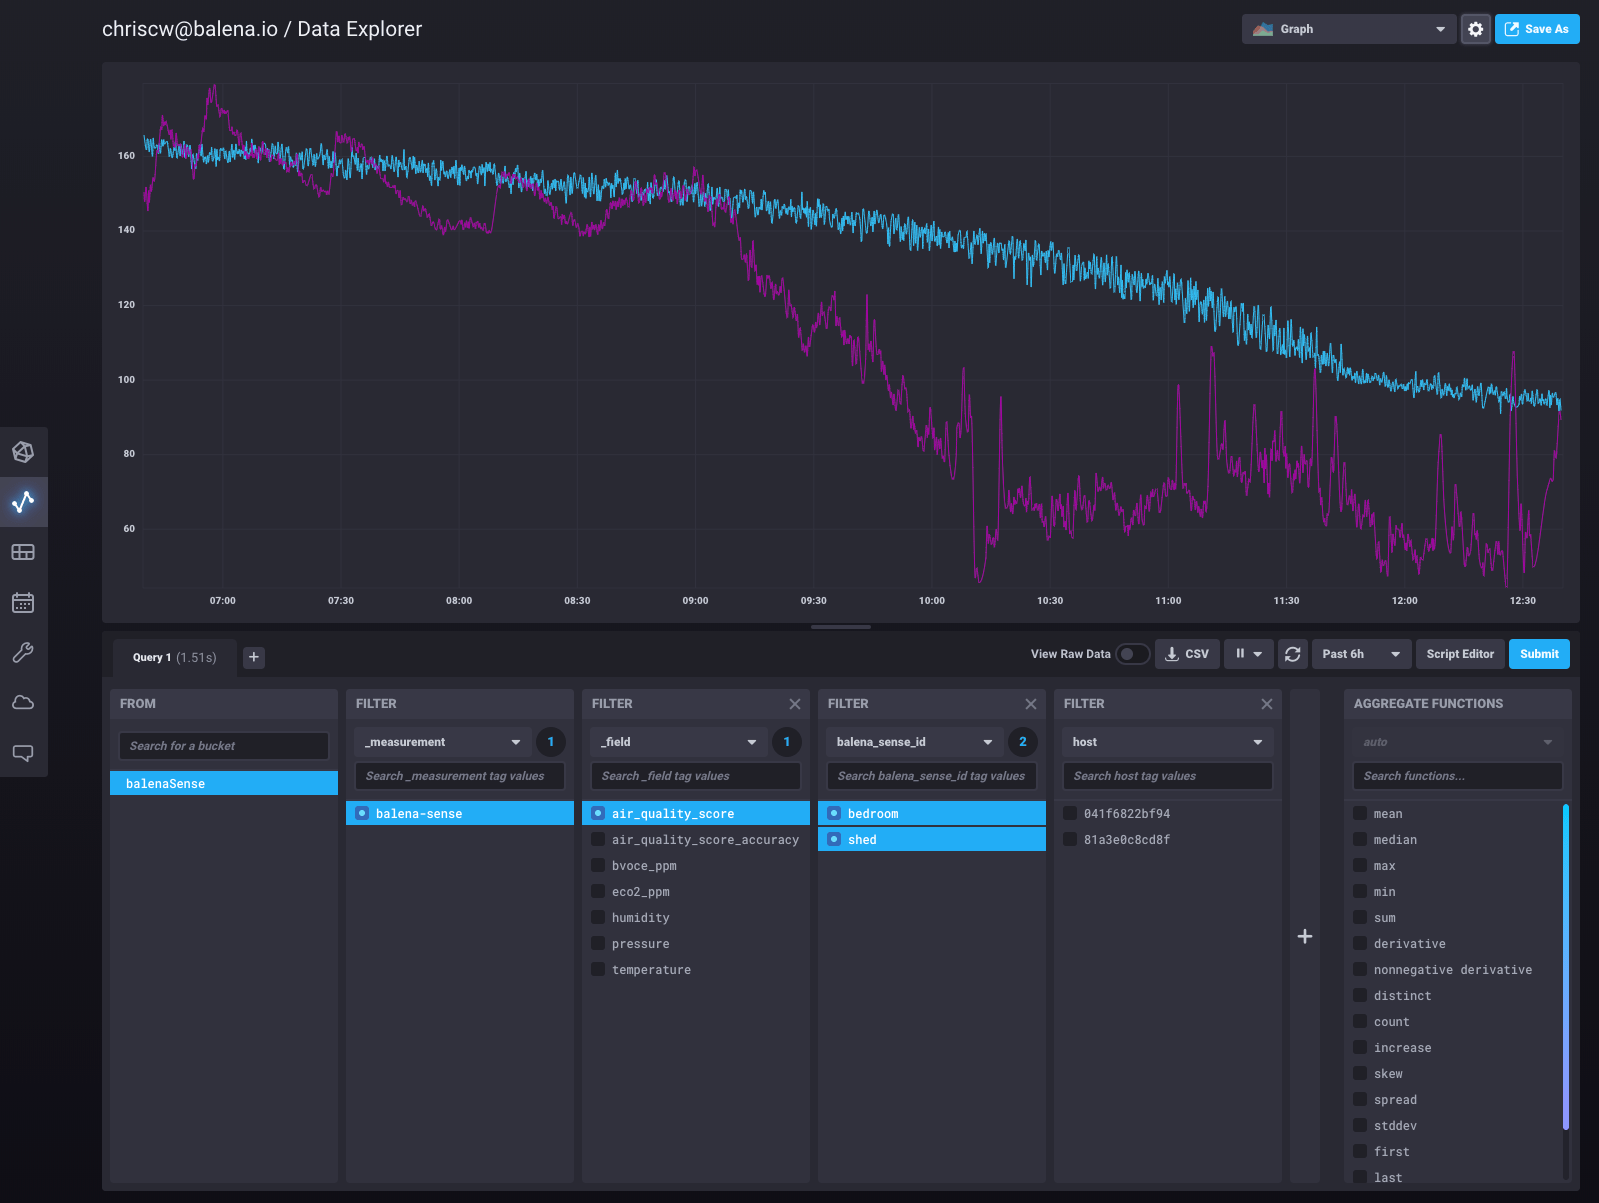This screenshot has width=1599, height=1203.
Task: Expand the Past 6h time range dropdown
Action: [x=1360, y=654]
